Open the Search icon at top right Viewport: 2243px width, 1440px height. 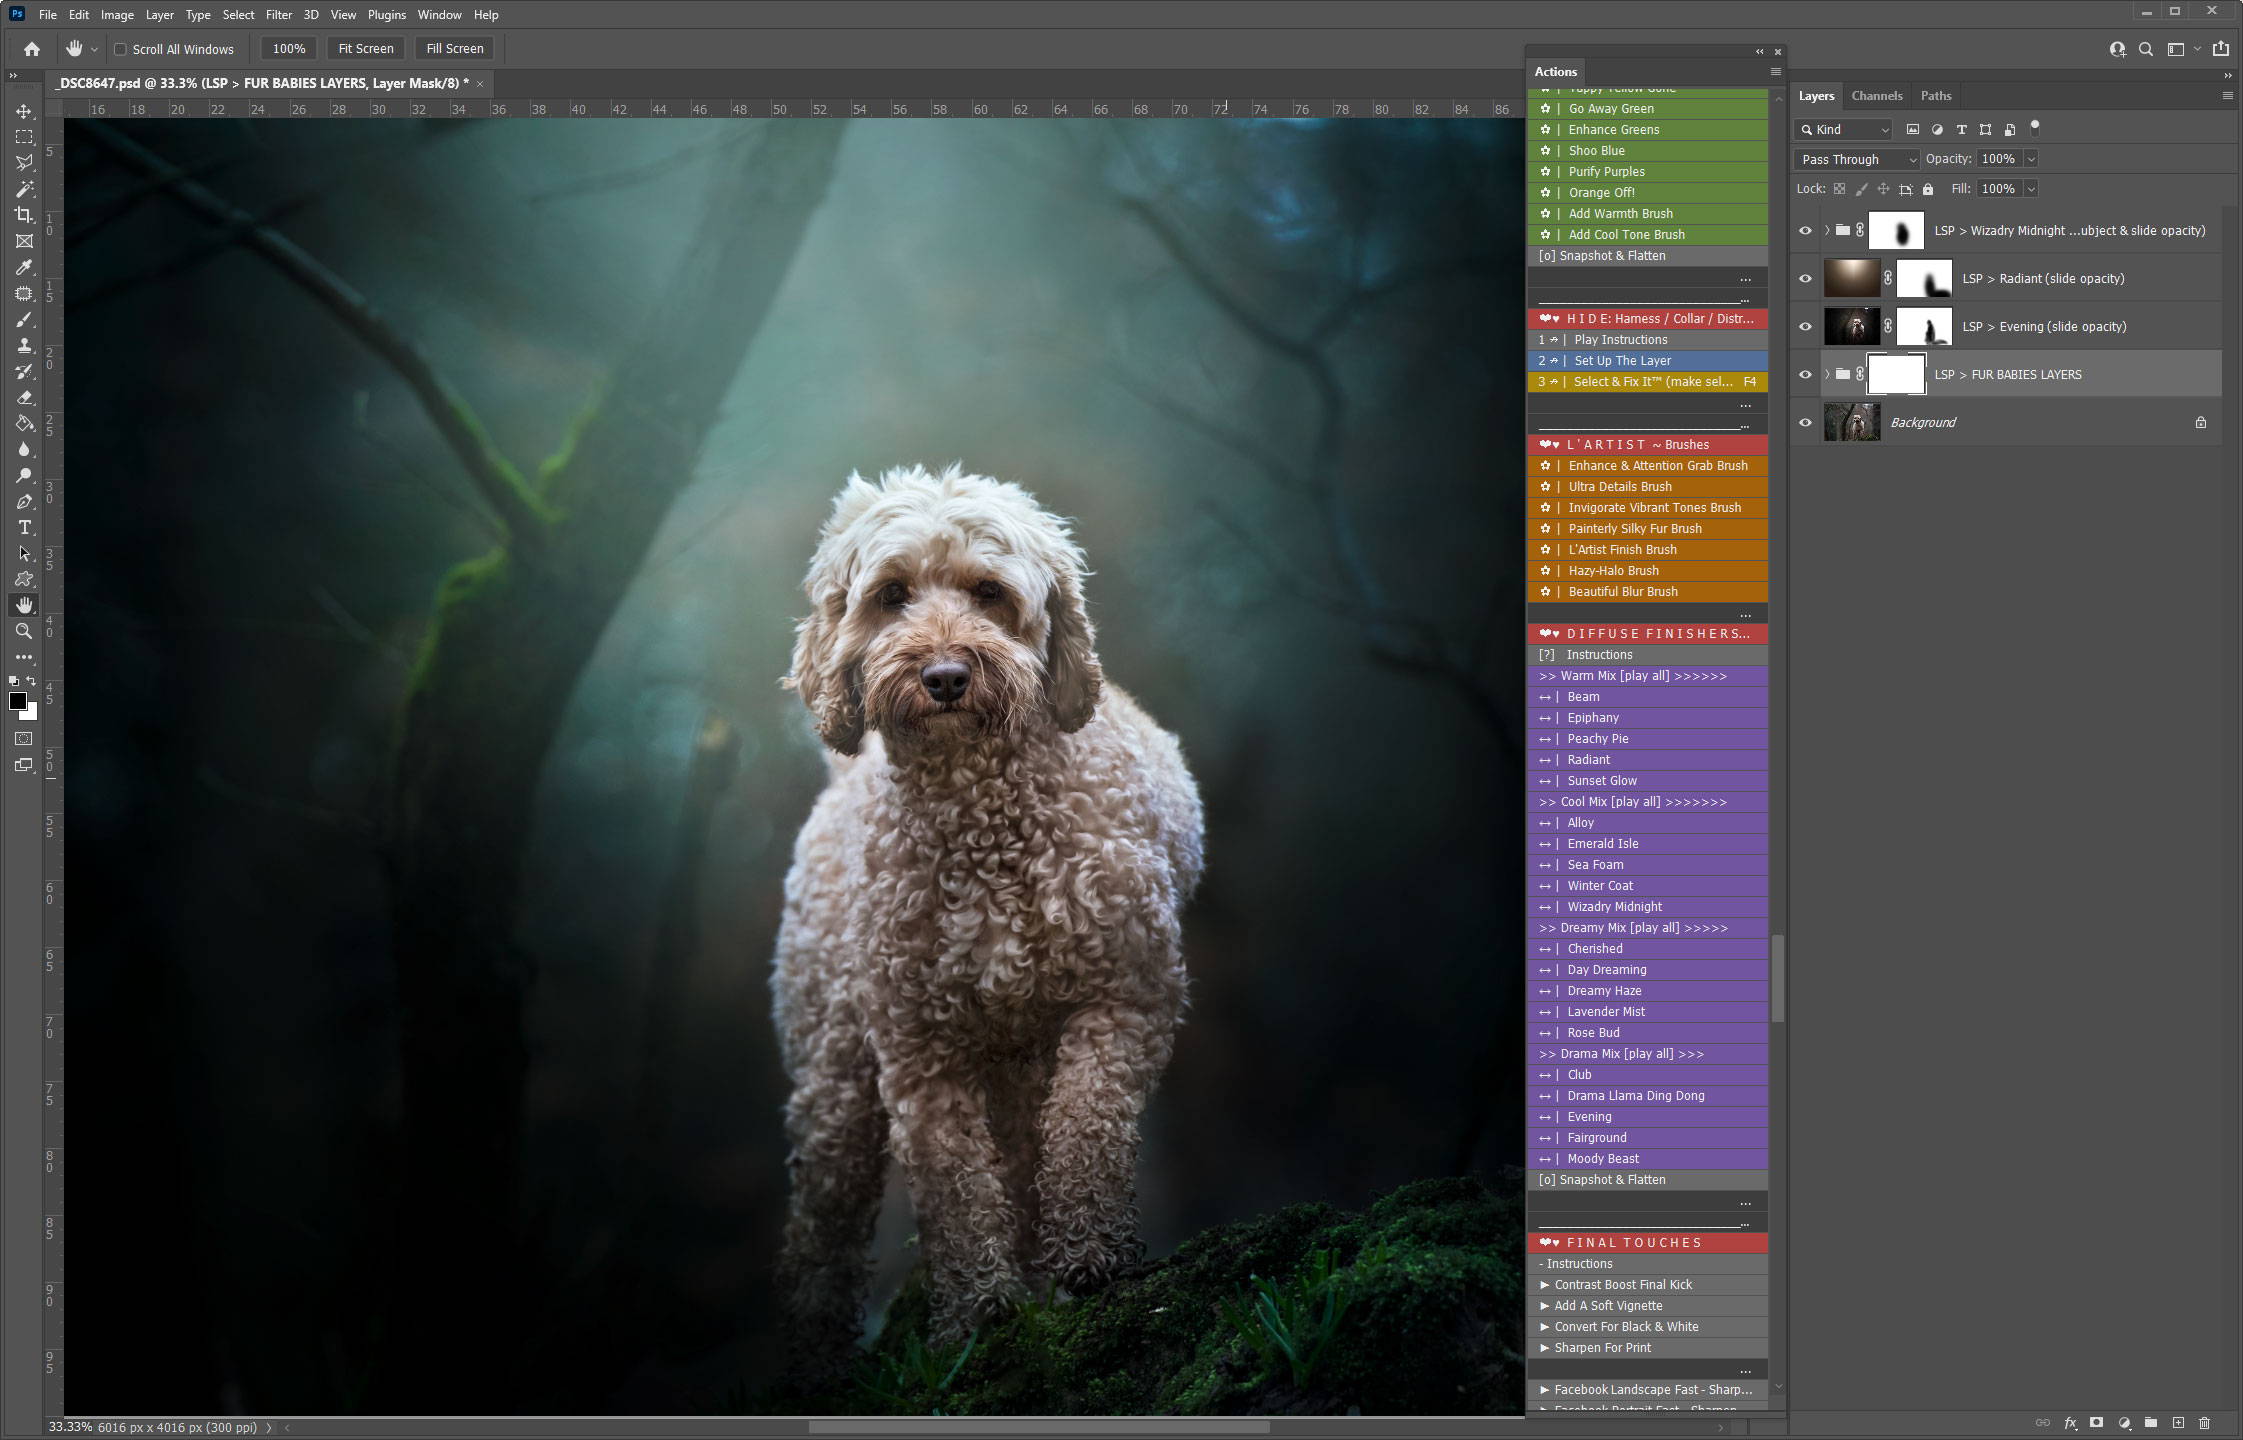tap(2146, 49)
